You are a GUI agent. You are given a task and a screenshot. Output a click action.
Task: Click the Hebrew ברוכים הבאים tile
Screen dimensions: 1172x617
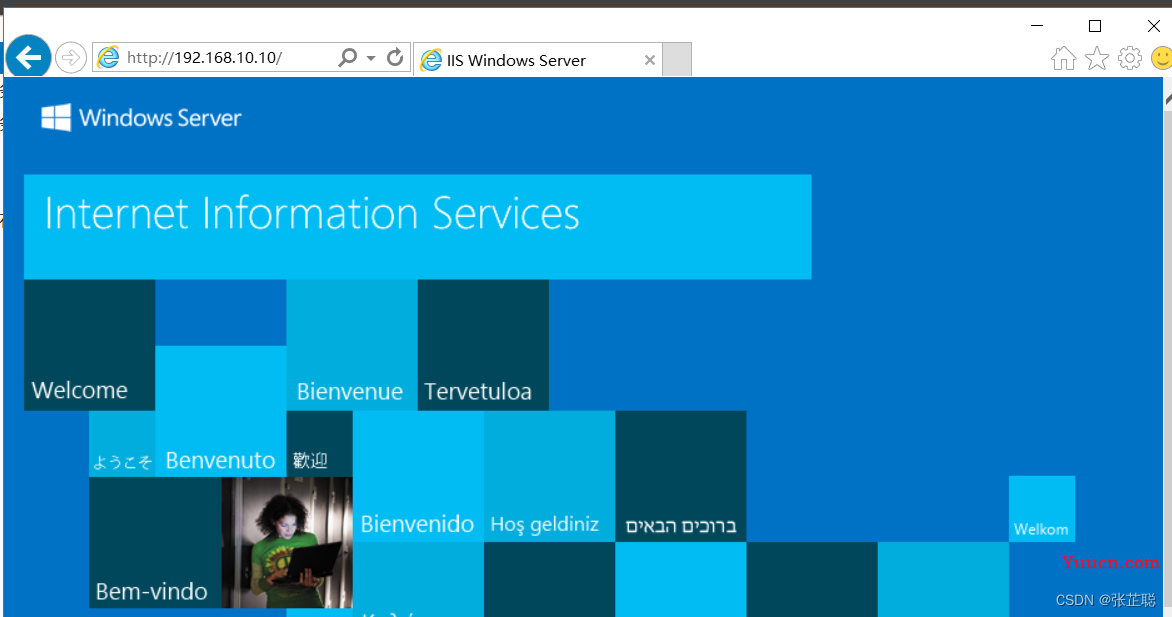pos(681,476)
